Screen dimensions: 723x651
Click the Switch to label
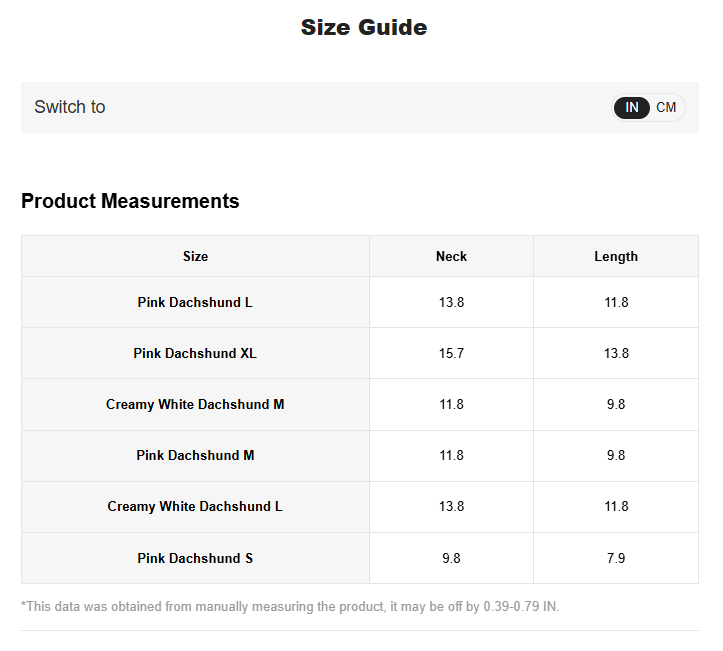(70, 107)
